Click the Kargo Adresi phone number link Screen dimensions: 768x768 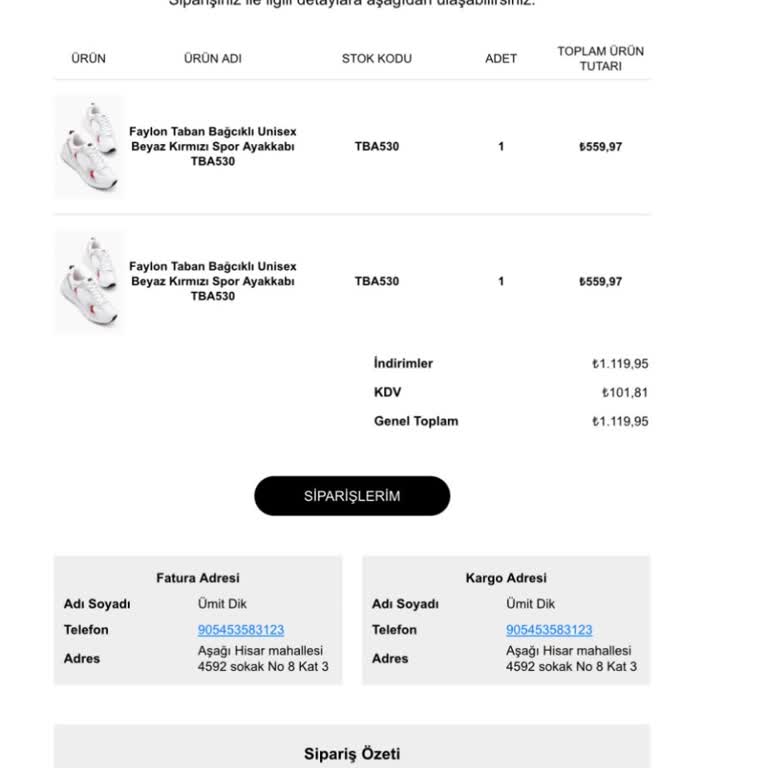tap(549, 630)
